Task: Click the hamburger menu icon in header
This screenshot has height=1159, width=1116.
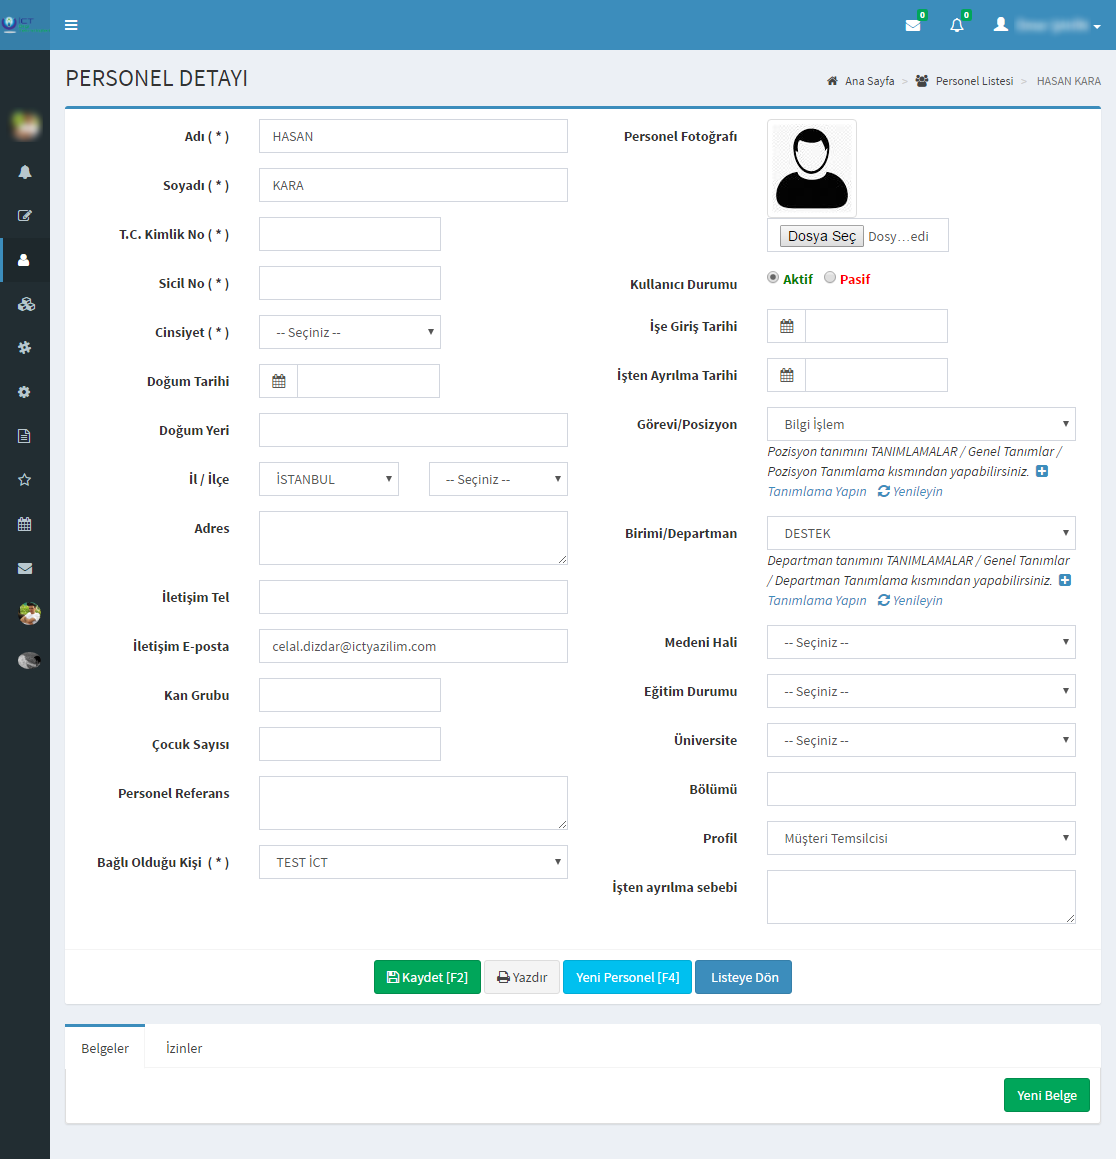Action: click(71, 25)
